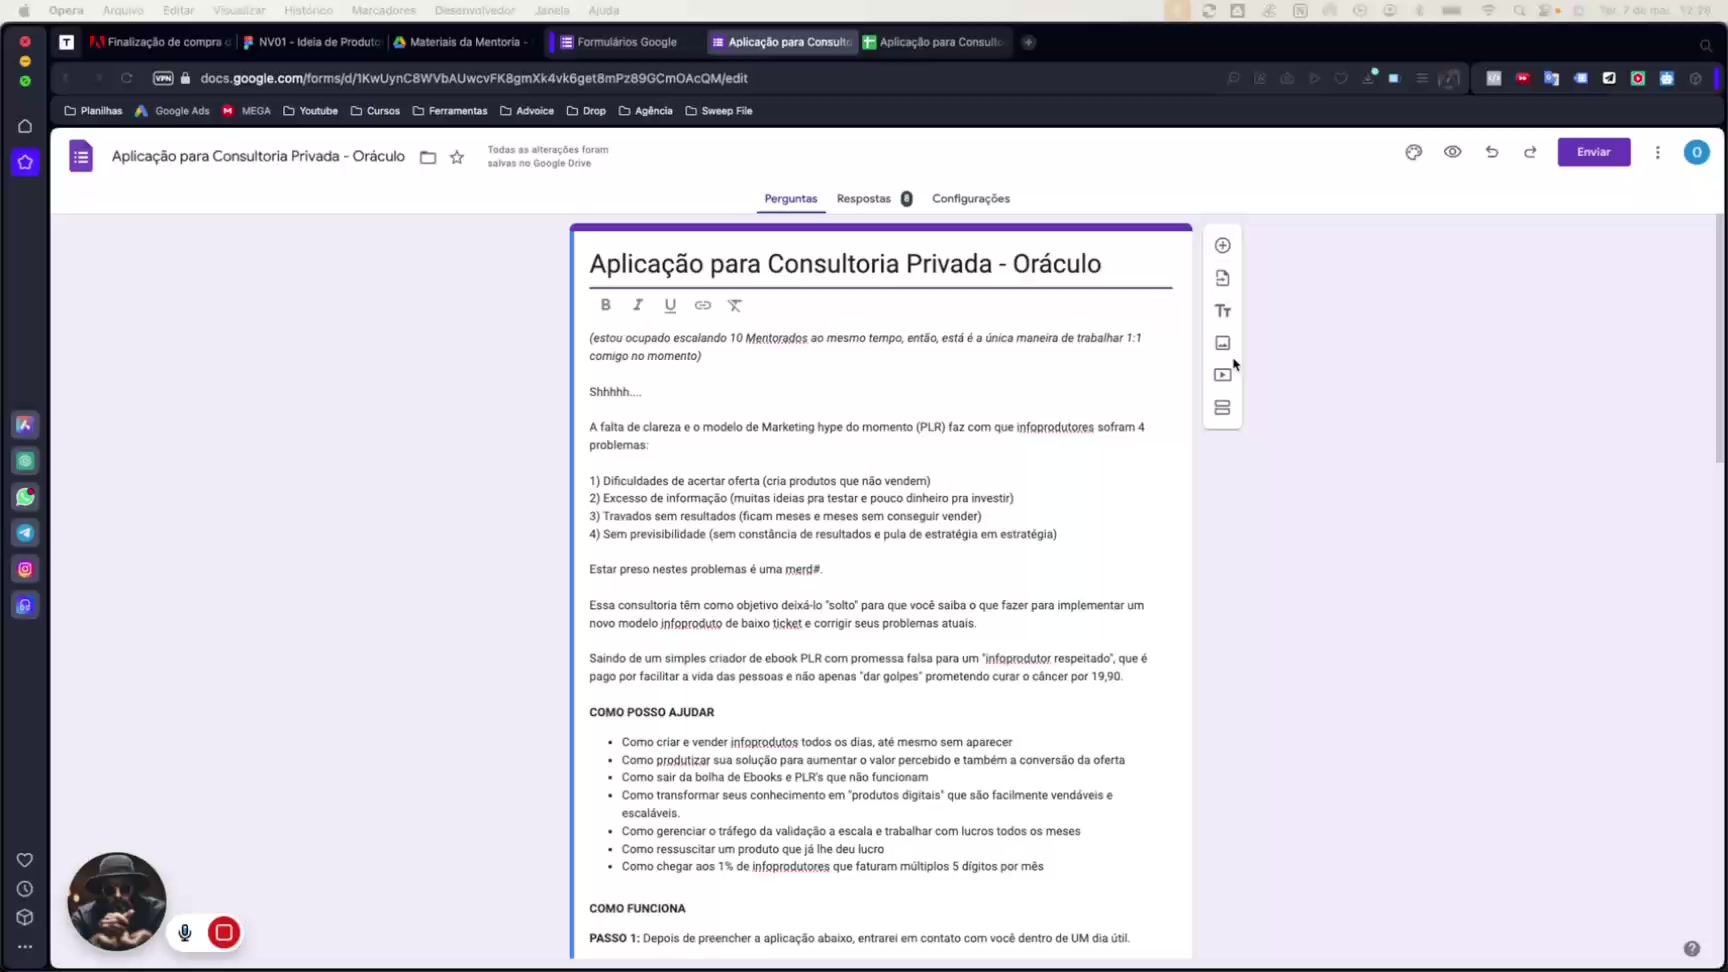Star the form document

[457, 157]
